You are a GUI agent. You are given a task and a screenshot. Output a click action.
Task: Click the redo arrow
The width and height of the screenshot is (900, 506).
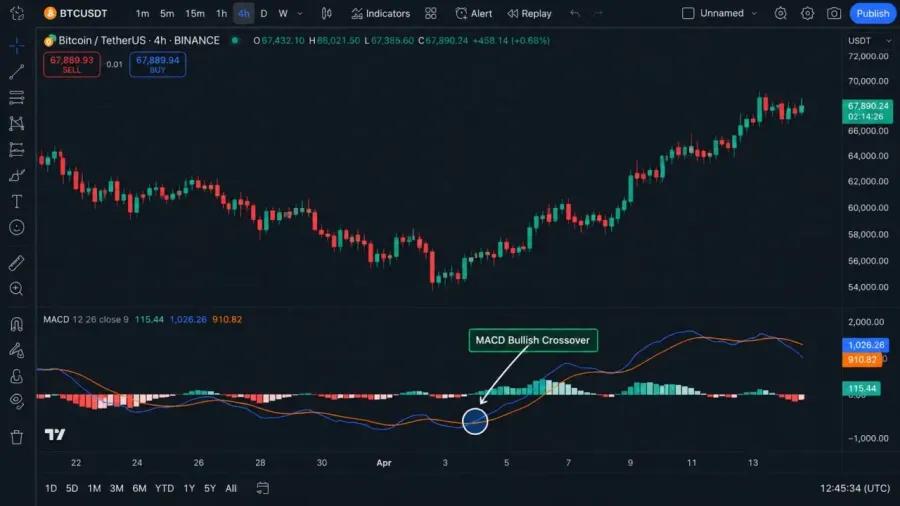598,13
